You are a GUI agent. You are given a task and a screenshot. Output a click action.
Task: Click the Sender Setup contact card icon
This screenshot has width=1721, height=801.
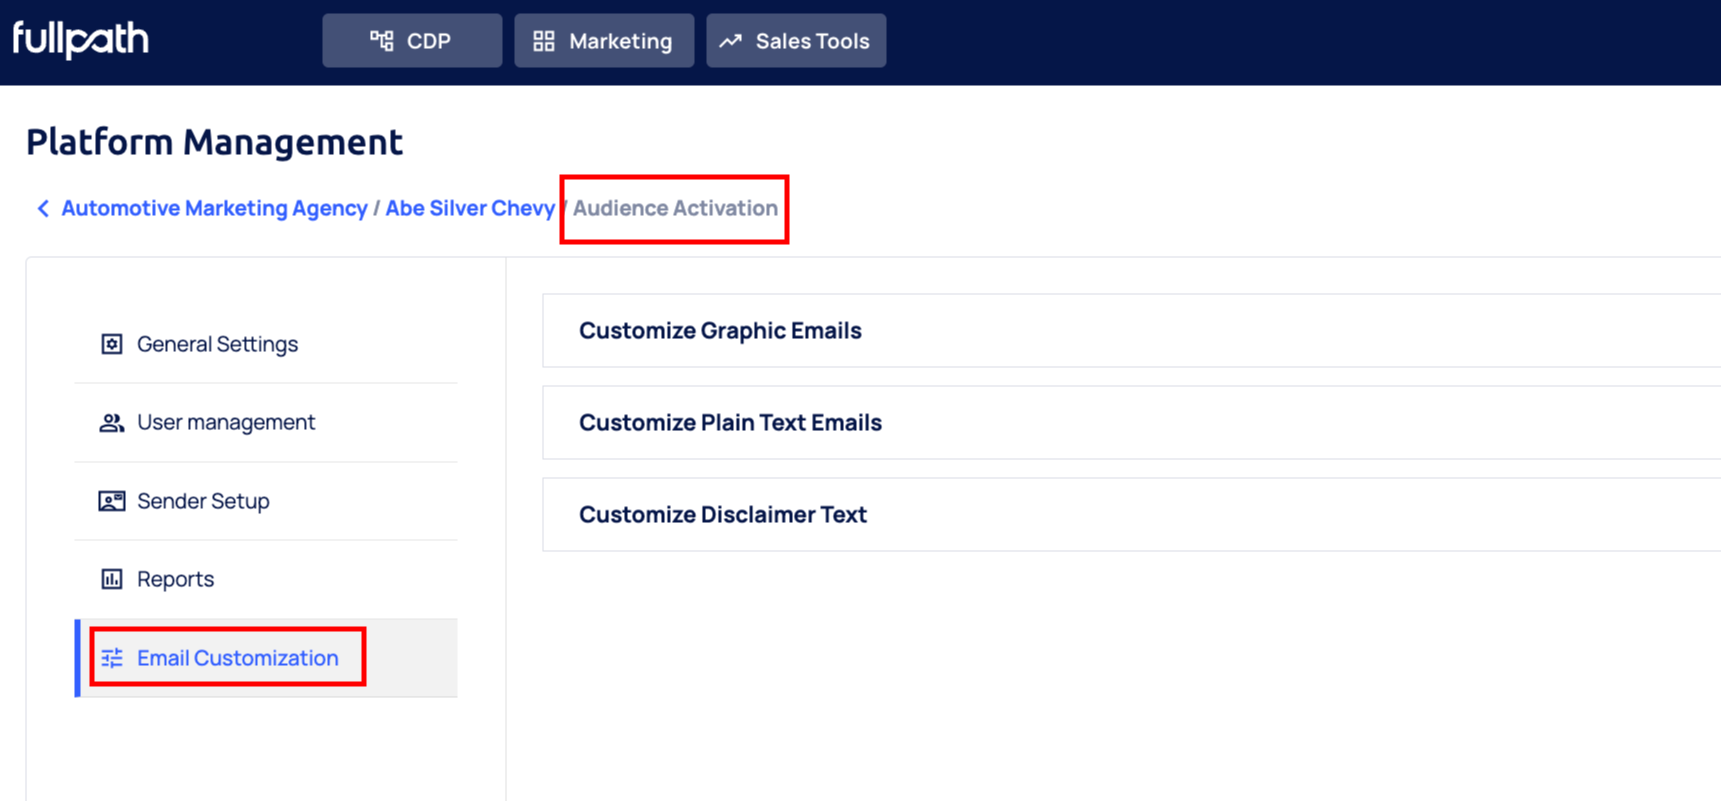(112, 501)
